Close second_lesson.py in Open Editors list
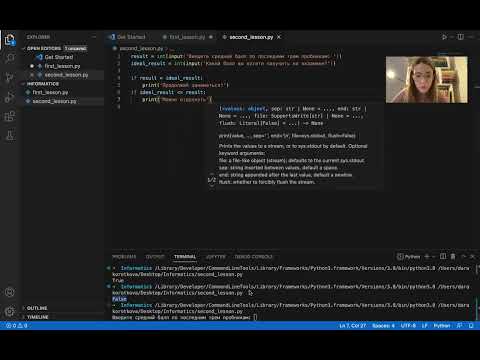Image resolution: width=480 pixels, height=360 pixels. click(32, 75)
